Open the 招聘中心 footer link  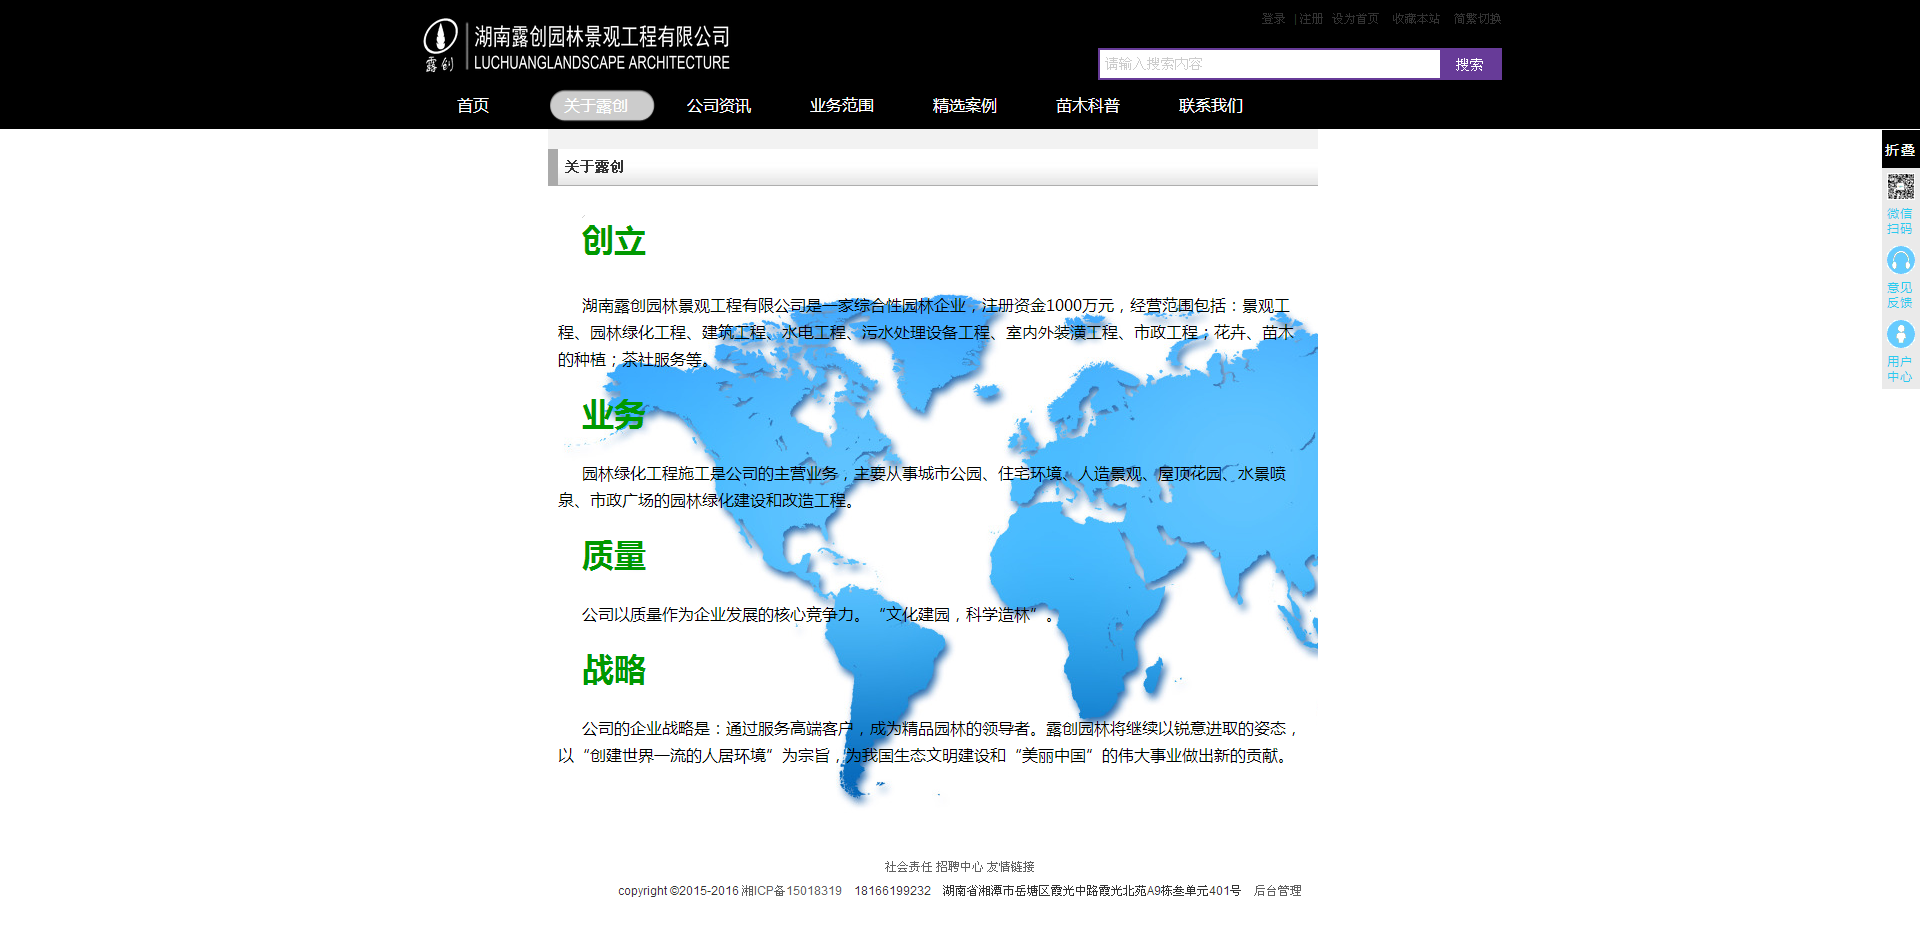click(x=959, y=867)
